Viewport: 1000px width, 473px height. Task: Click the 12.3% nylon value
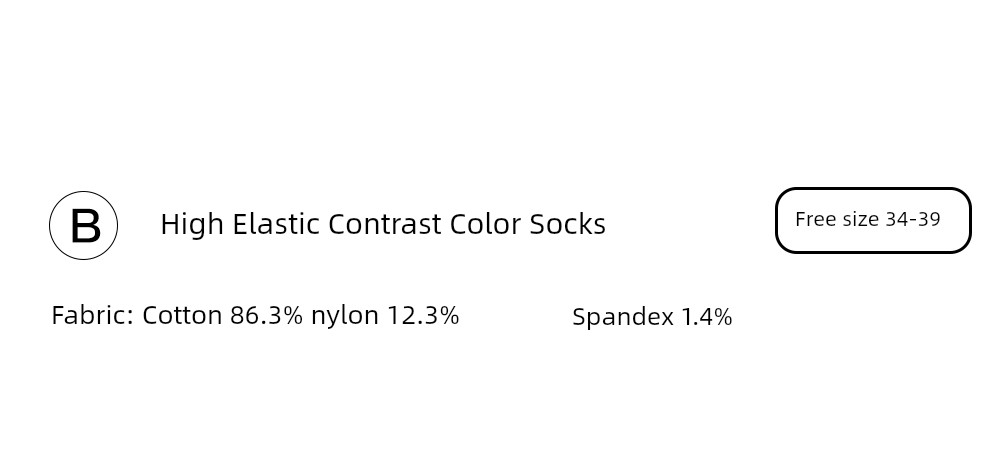tap(423, 316)
